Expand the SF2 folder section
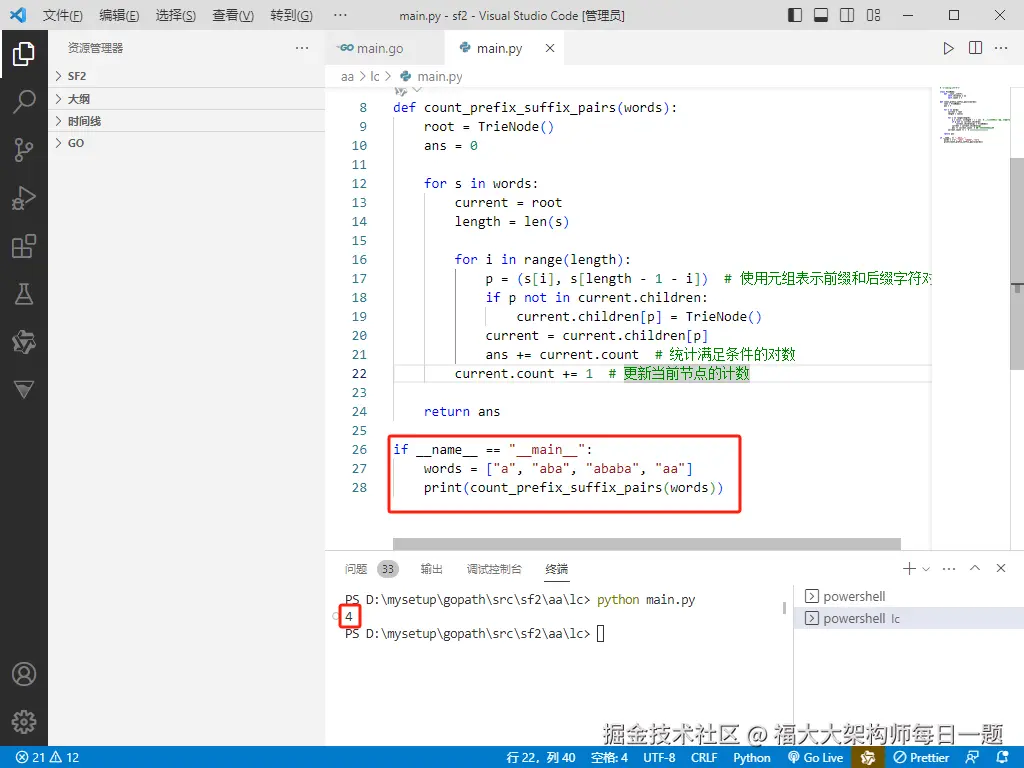 pos(187,76)
